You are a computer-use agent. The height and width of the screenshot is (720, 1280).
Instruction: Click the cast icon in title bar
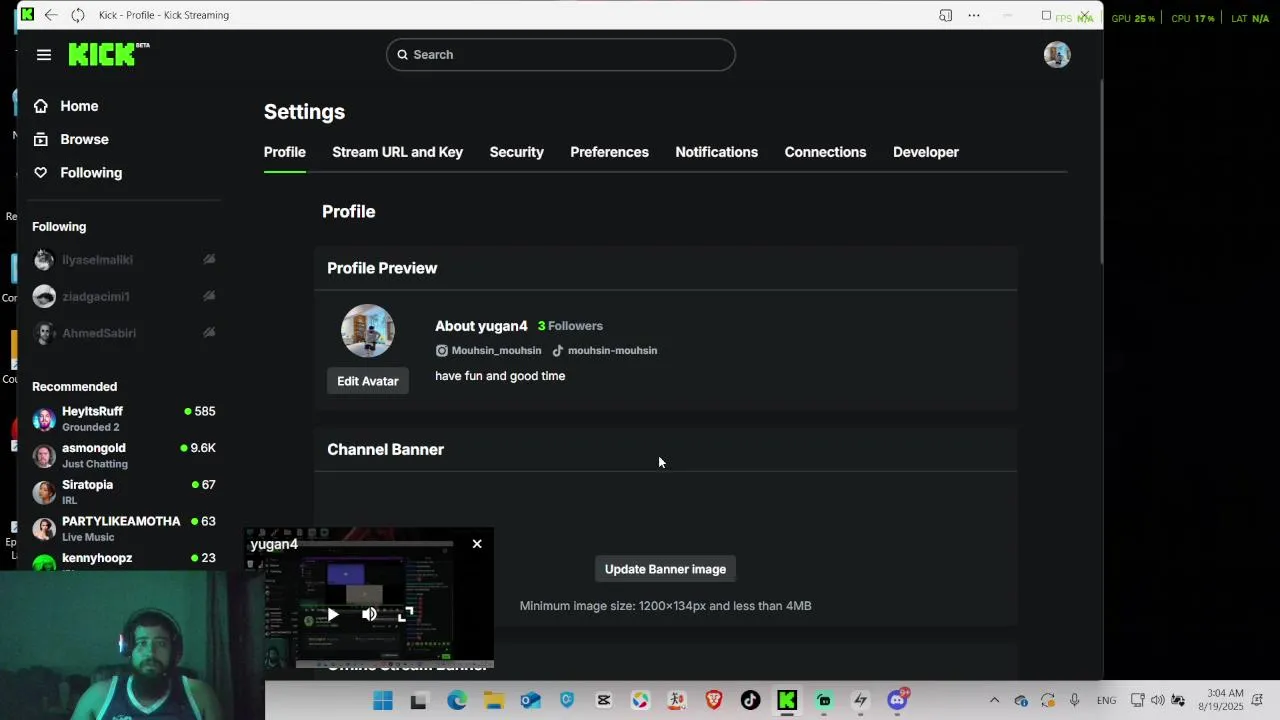(945, 15)
